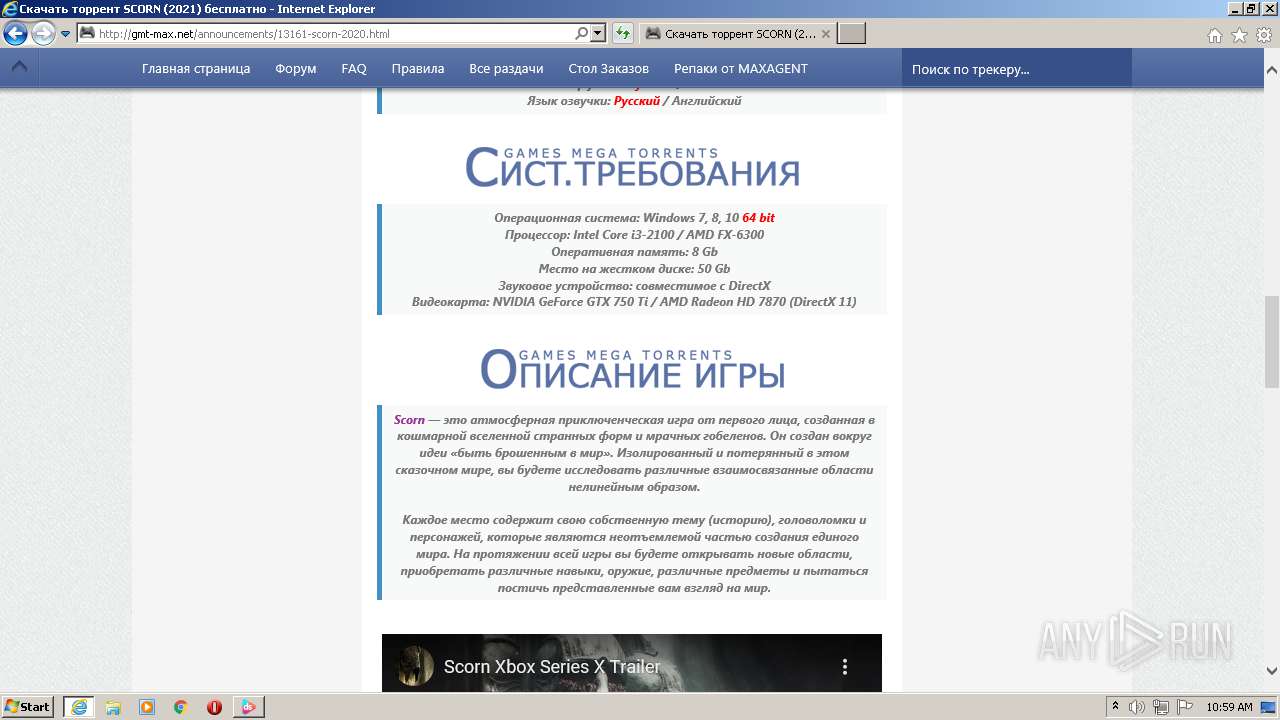Click 'Оперативная память: 8 Gb' line

[x=634, y=252]
